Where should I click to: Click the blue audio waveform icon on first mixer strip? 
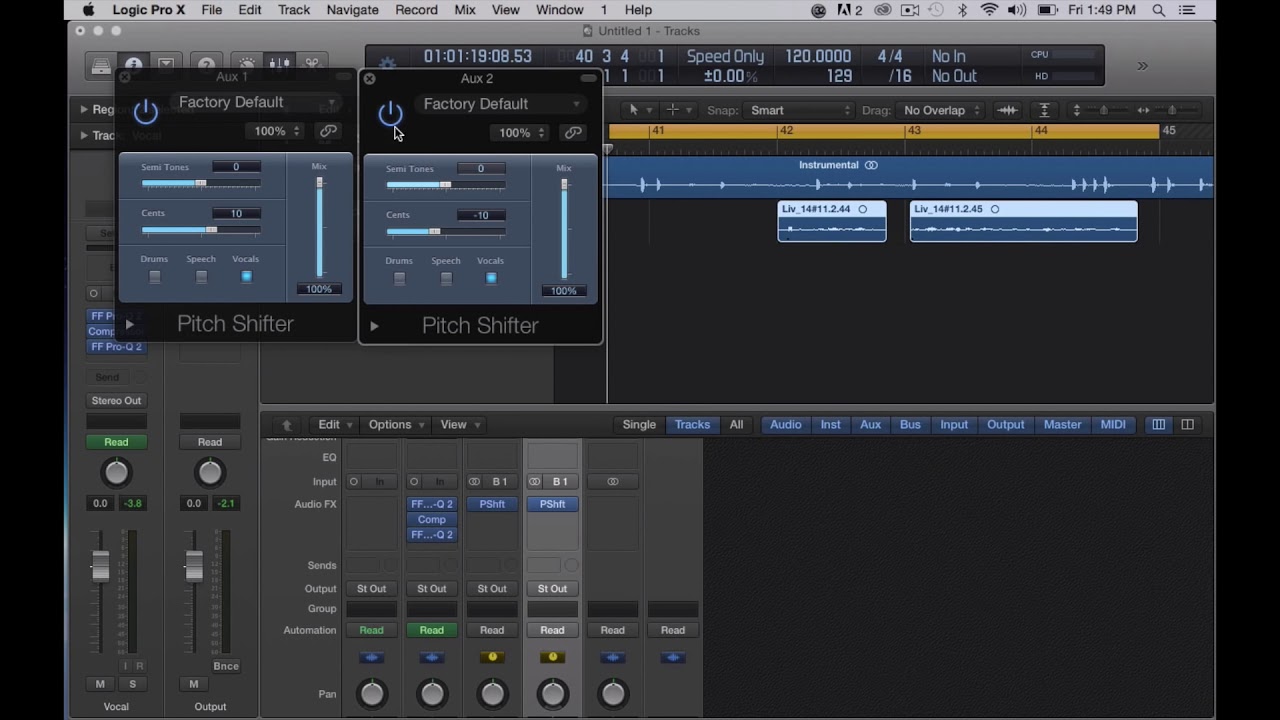[371, 657]
